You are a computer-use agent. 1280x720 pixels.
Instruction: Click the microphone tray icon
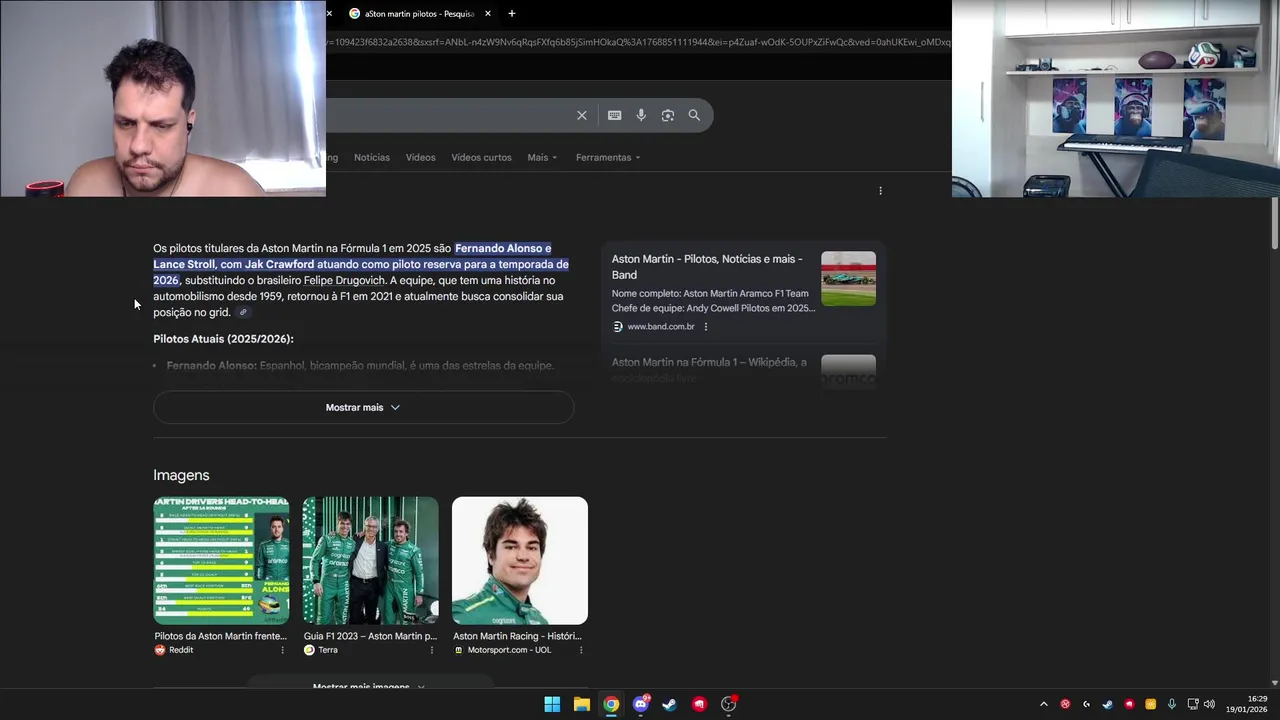(x=1172, y=704)
